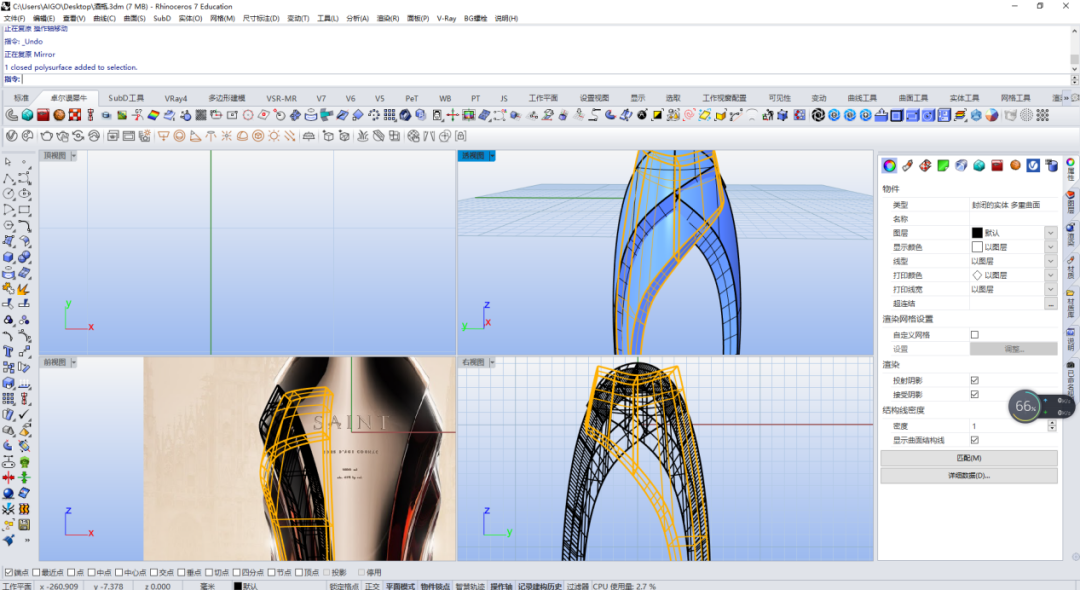Select the Text object tool in the left toolbar
The width and height of the screenshot is (1080, 590).
8,351
